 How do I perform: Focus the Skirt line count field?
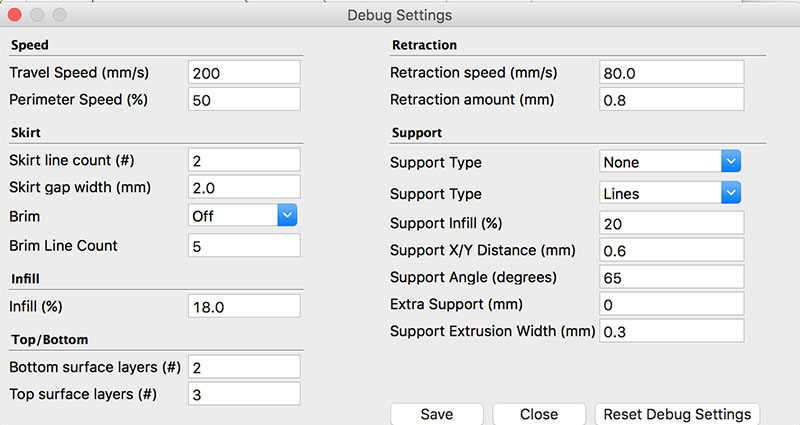tap(244, 160)
